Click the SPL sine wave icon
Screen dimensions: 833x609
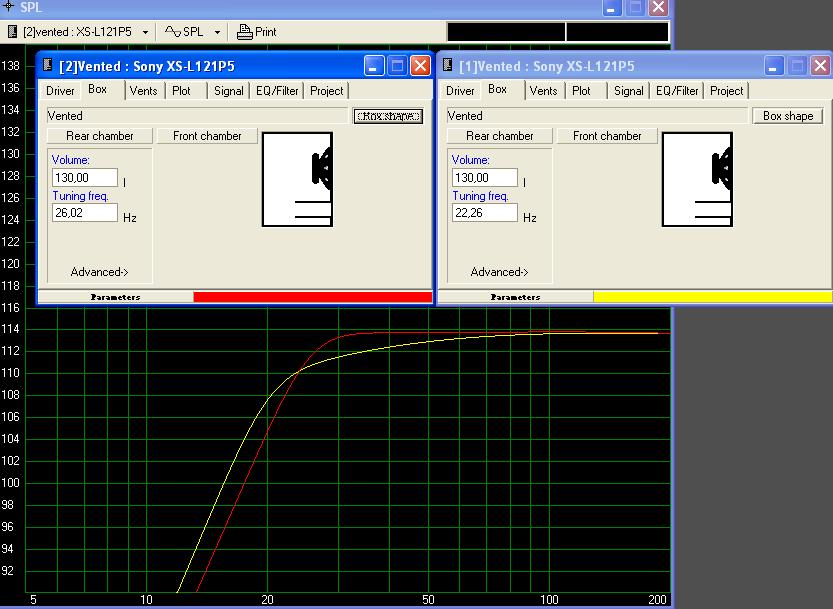[x=173, y=32]
